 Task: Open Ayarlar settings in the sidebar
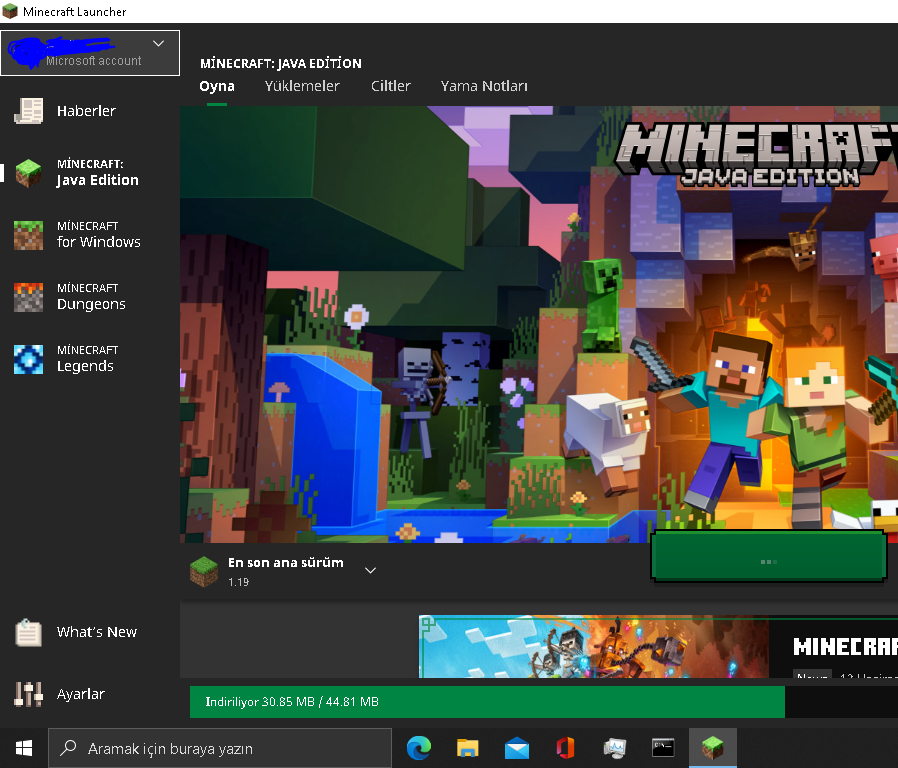(x=90, y=694)
